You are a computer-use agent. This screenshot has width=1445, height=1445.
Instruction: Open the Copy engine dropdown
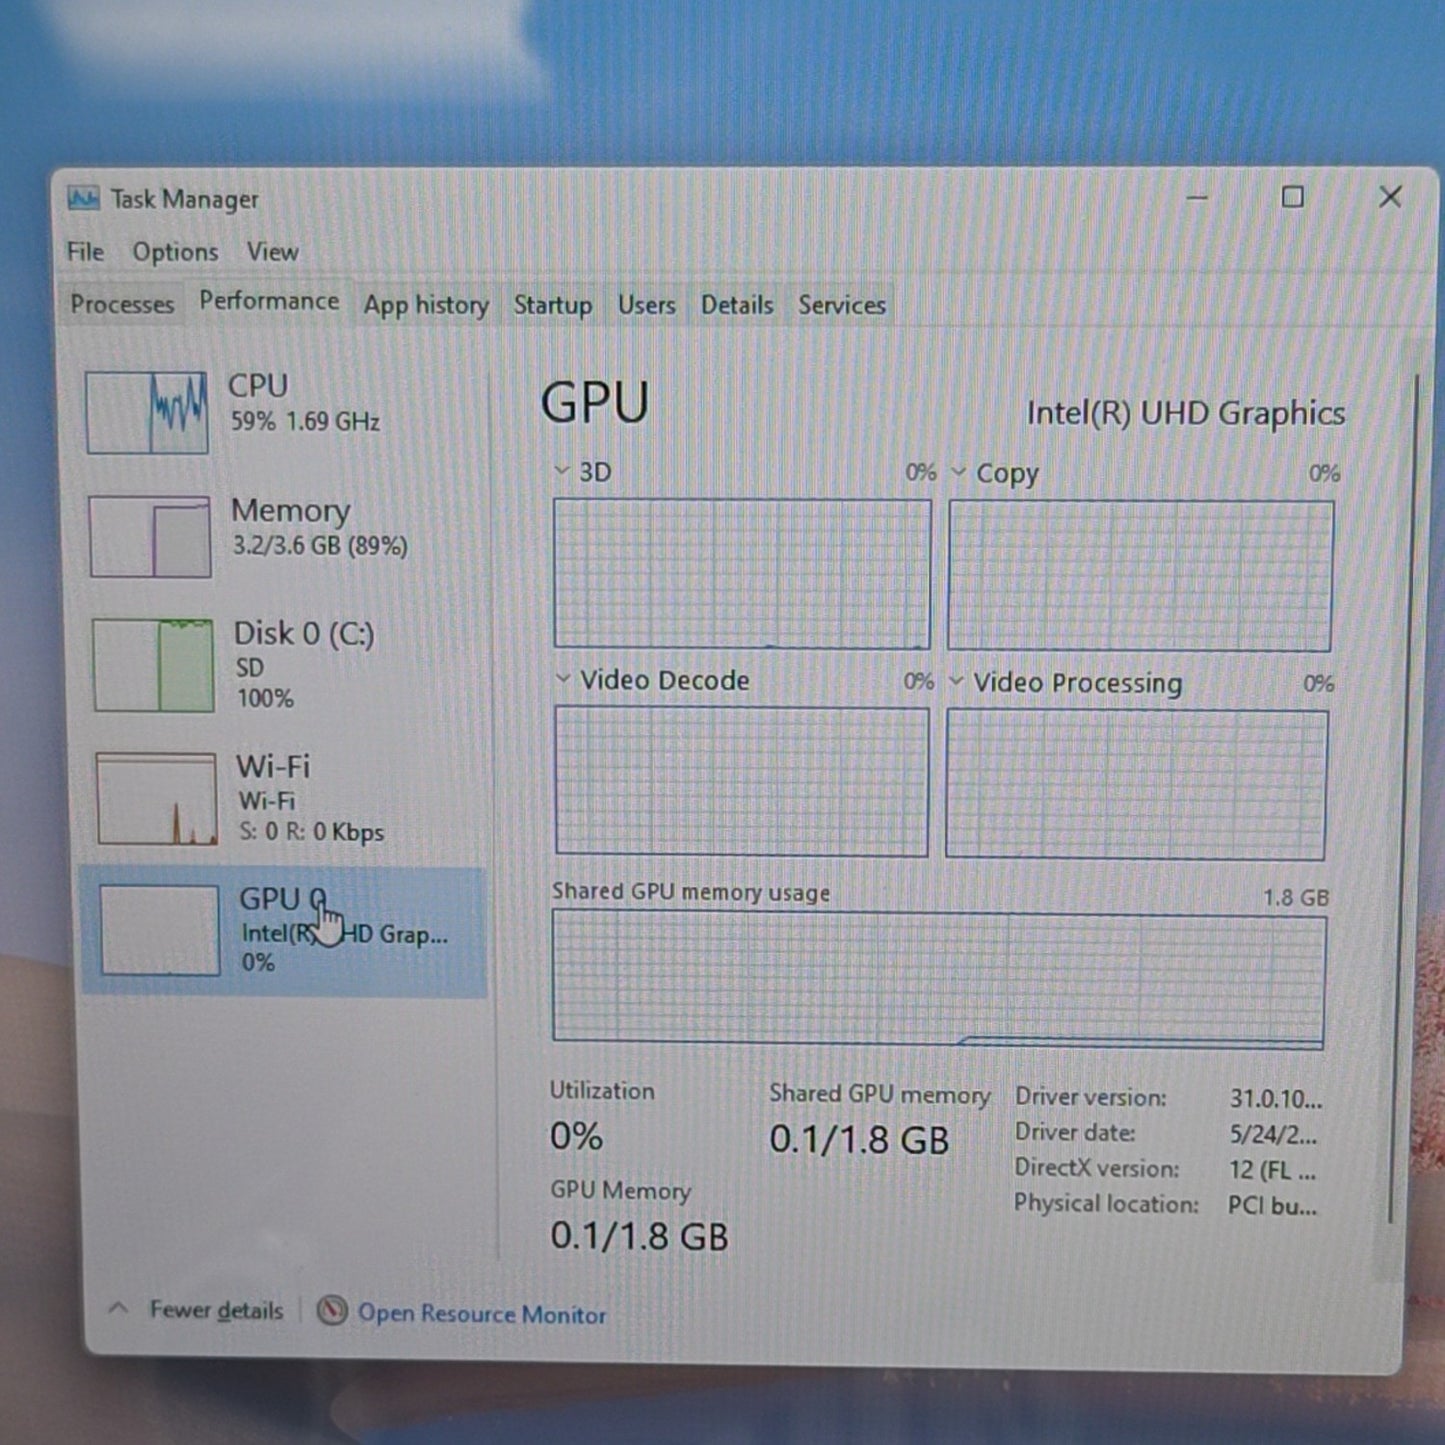(x=958, y=472)
